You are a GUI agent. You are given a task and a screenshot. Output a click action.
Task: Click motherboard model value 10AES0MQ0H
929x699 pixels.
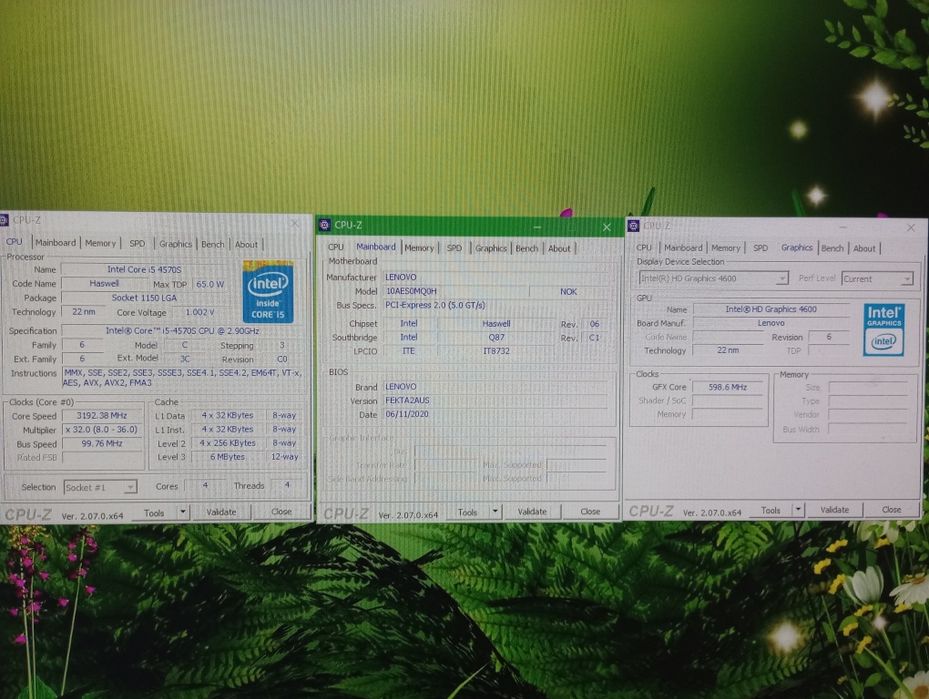pos(455,291)
